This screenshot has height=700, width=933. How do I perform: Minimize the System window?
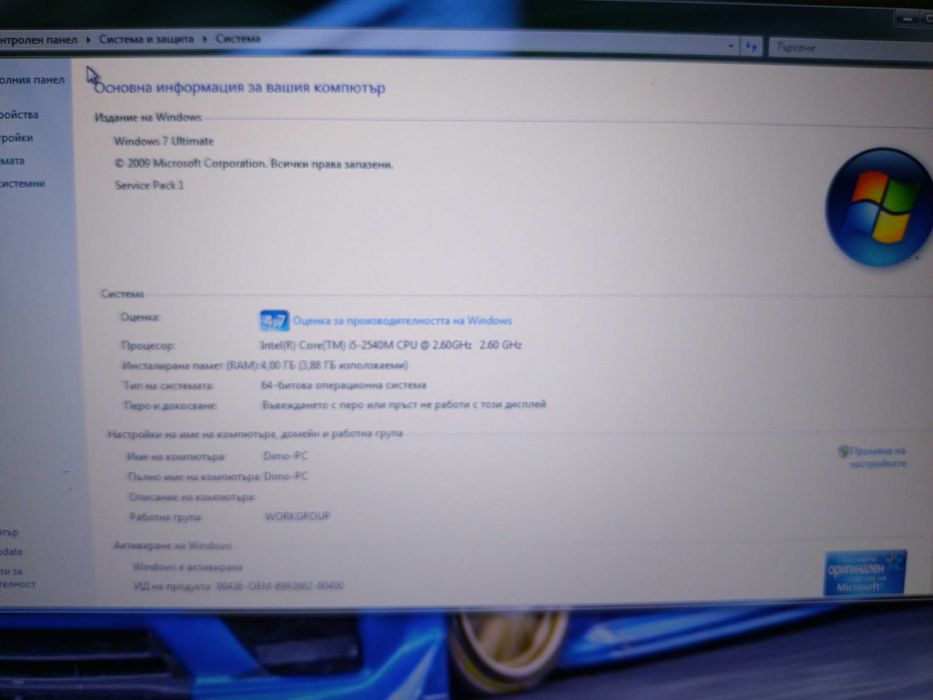coord(907,19)
